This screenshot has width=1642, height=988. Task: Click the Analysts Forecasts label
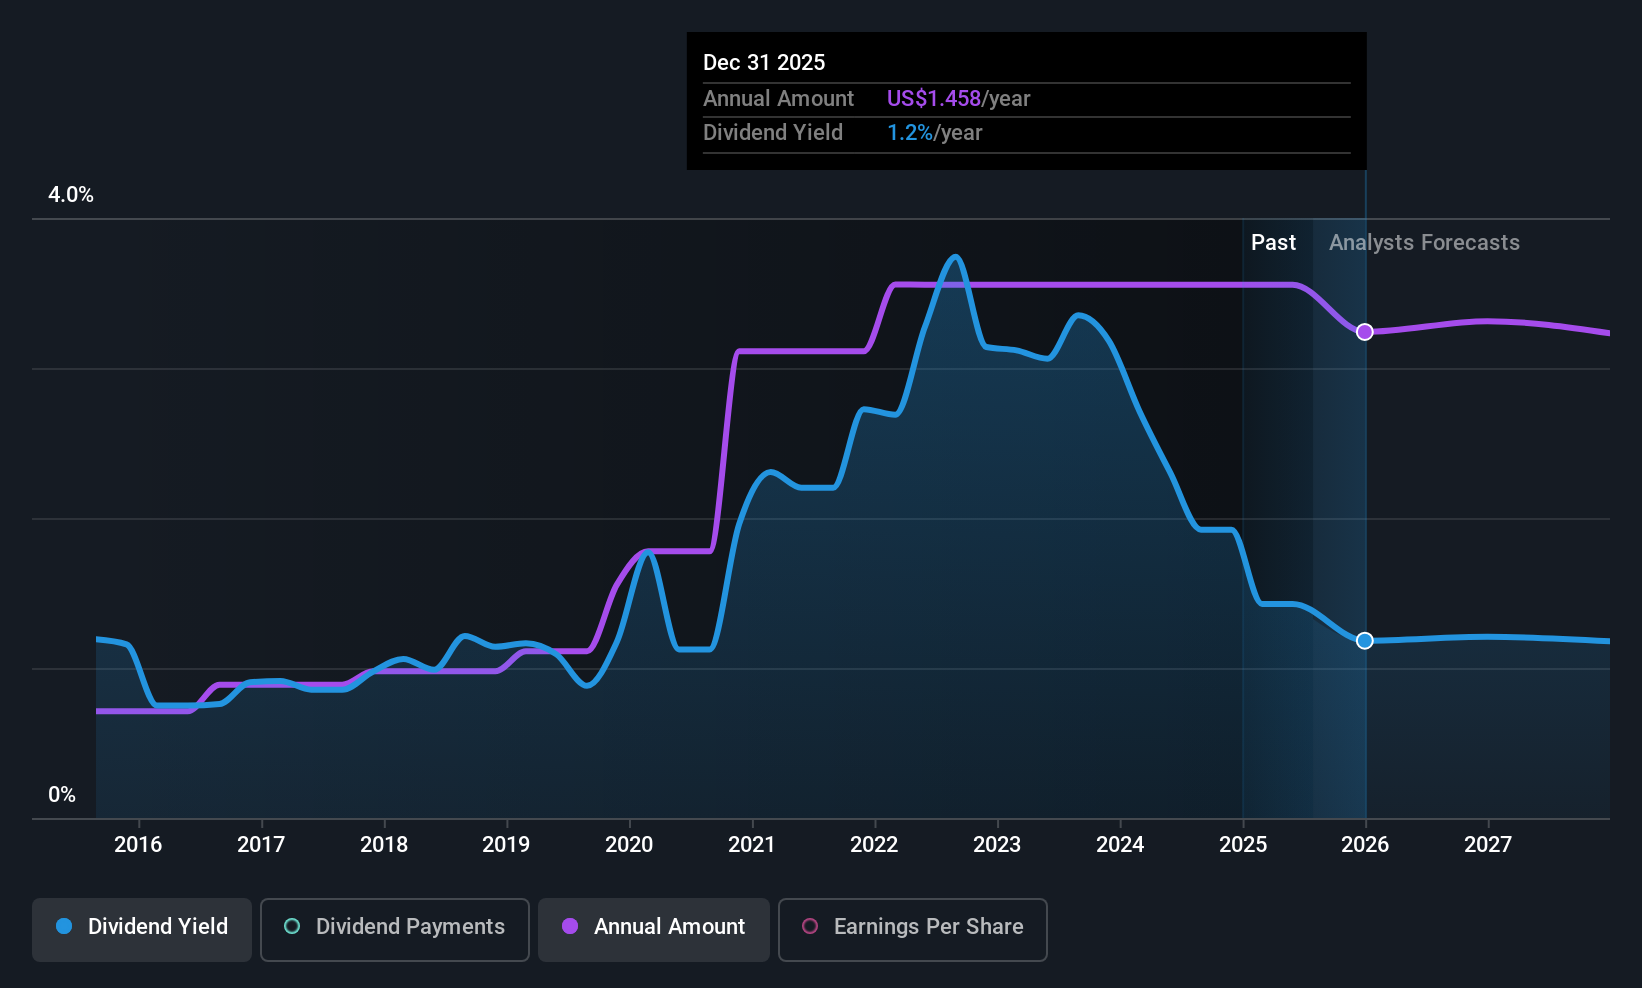[x=1424, y=243]
